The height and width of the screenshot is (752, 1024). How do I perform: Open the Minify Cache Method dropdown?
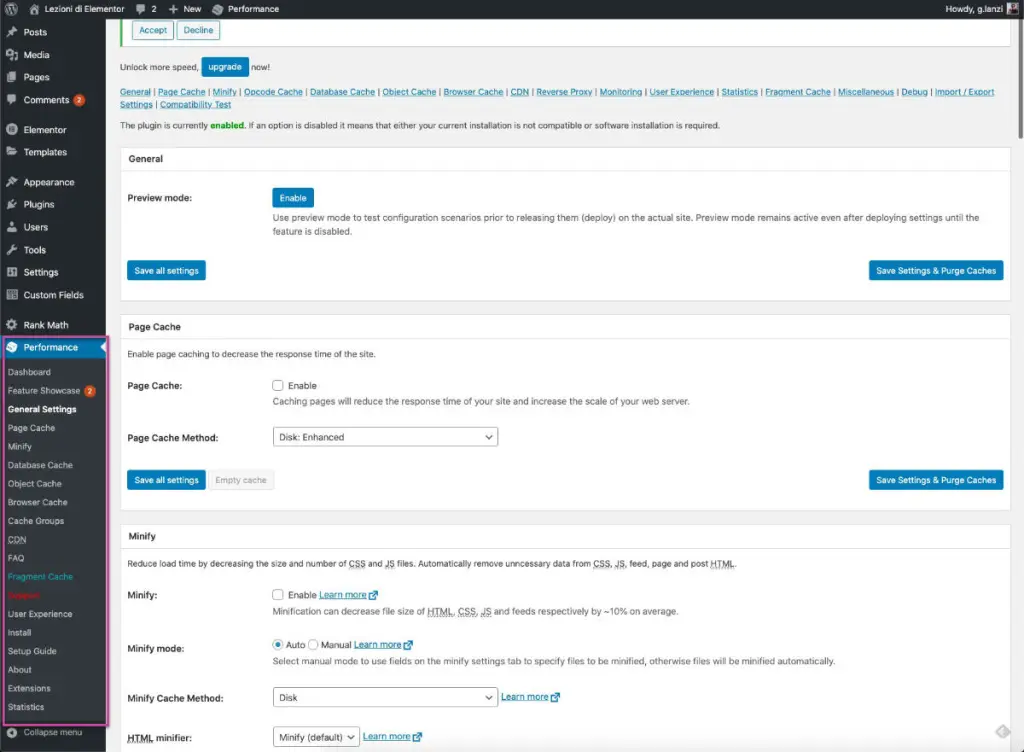click(x=385, y=697)
